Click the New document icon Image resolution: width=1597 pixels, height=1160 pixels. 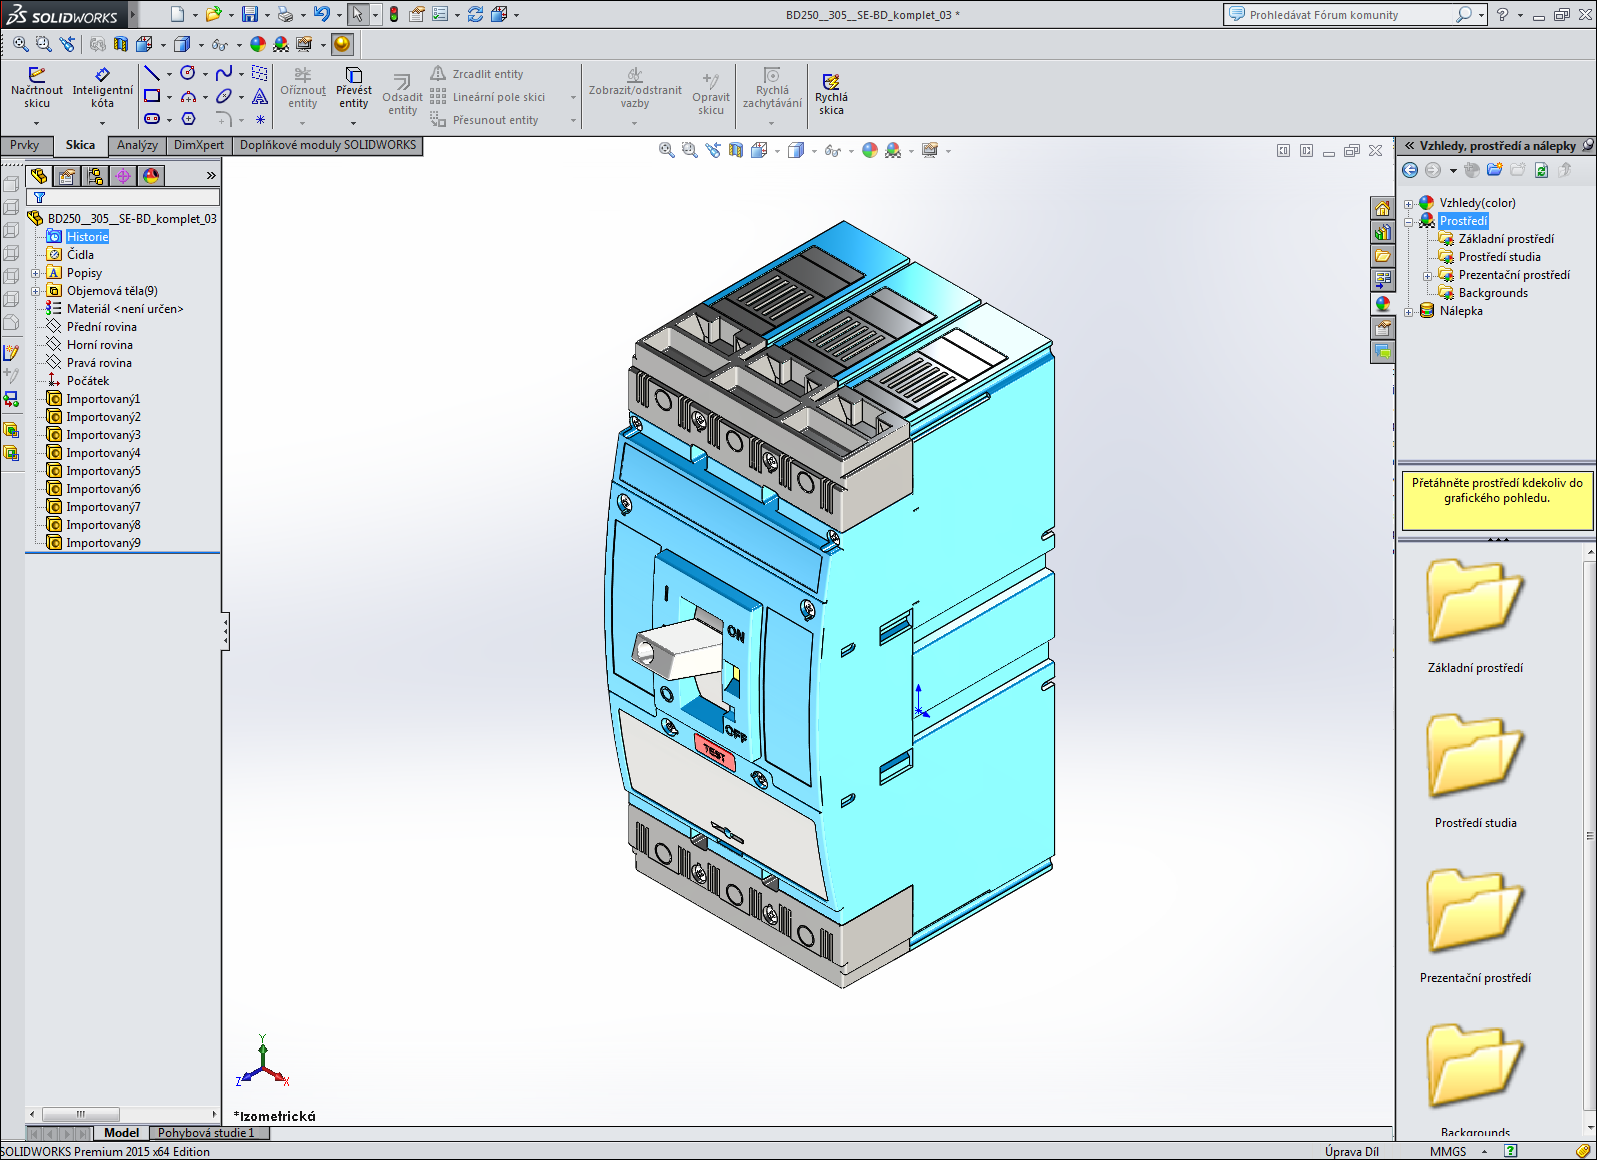coord(177,14)
